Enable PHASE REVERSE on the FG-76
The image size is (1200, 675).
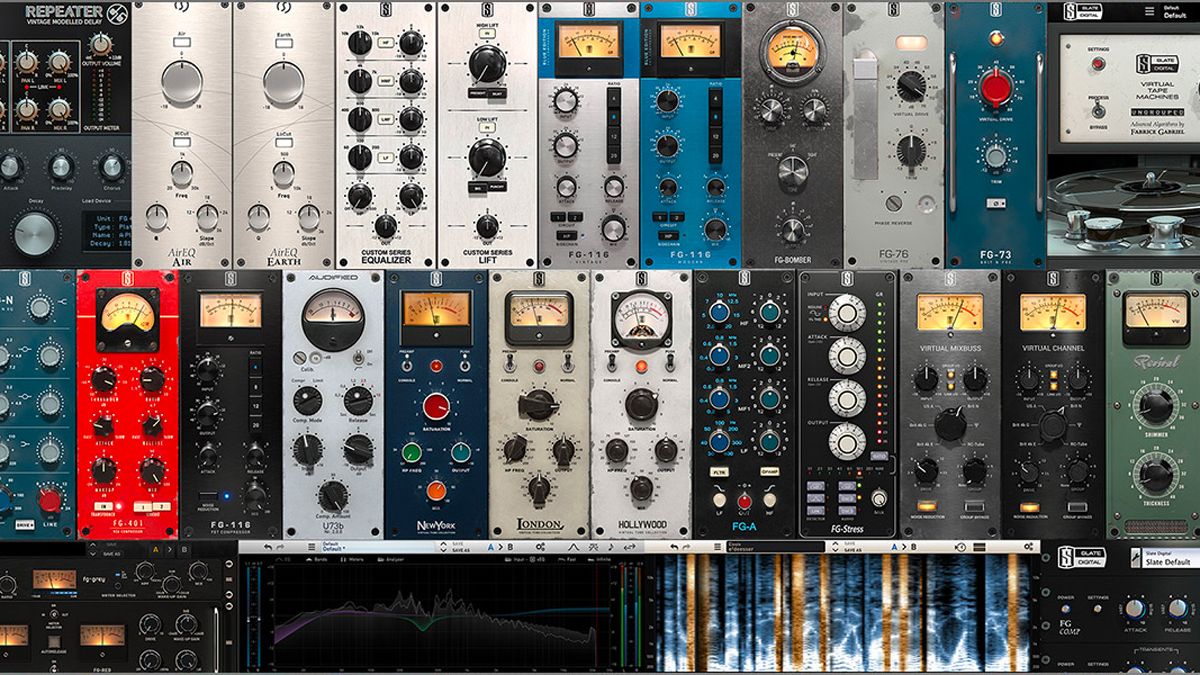pos(894,202)
